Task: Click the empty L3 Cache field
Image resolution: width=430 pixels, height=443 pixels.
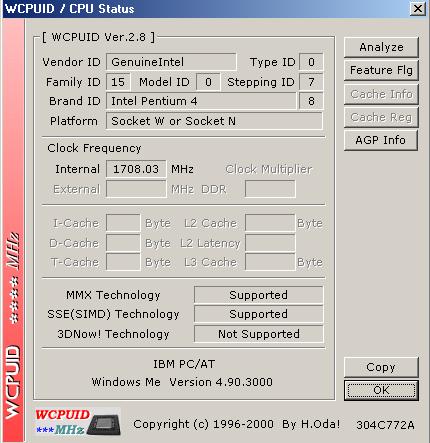Action: (270, 262)
